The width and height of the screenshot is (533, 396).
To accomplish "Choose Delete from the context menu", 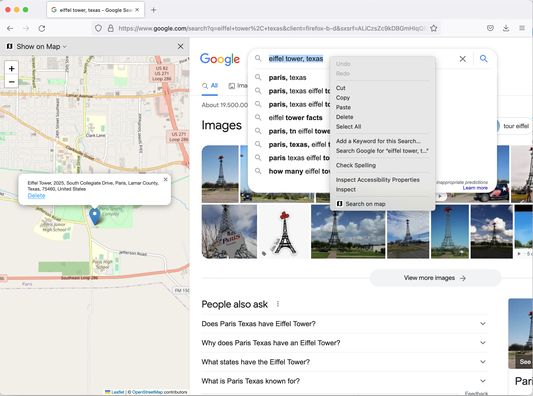I will 382,117.
